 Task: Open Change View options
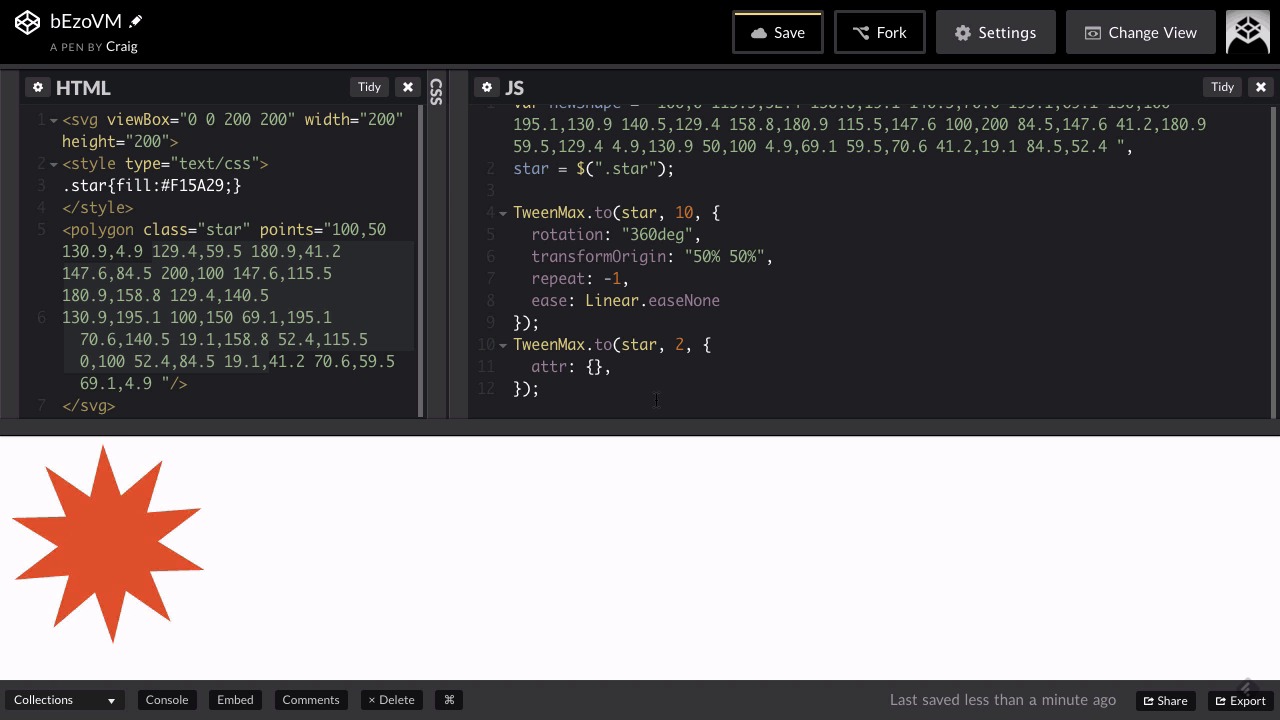tap(1141, 32)
